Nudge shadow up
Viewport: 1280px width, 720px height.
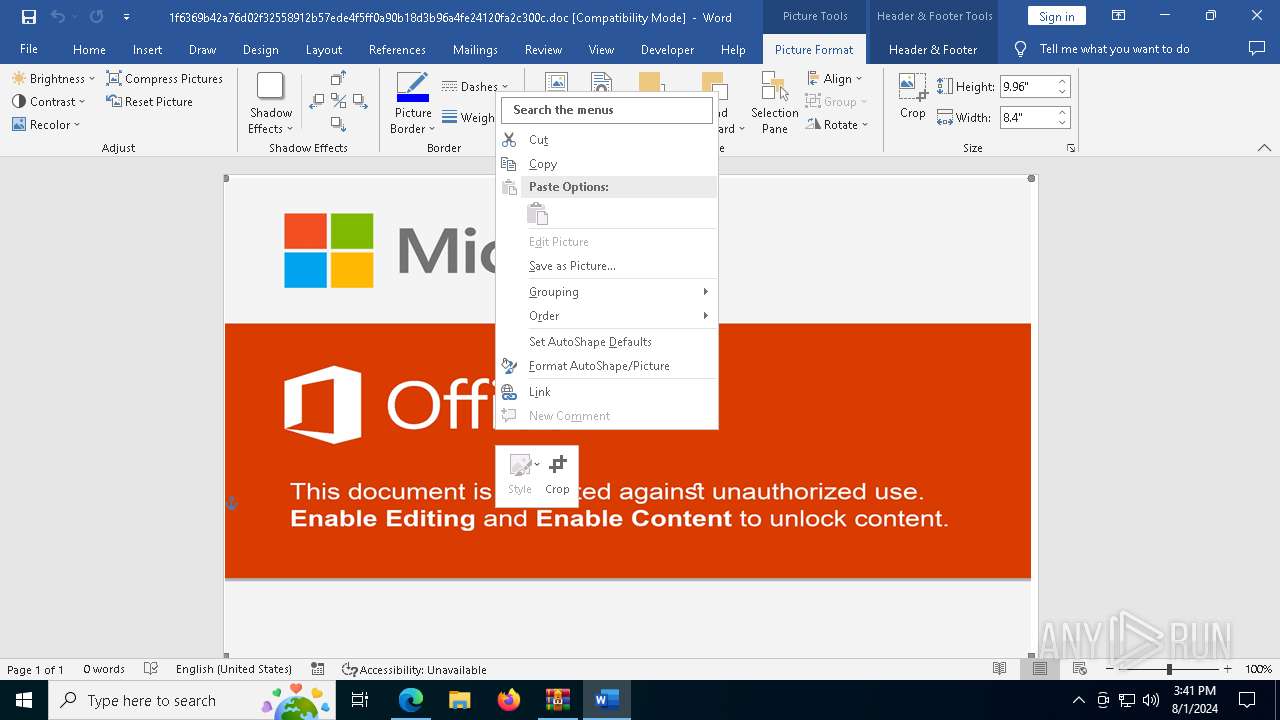coord(338,78)
